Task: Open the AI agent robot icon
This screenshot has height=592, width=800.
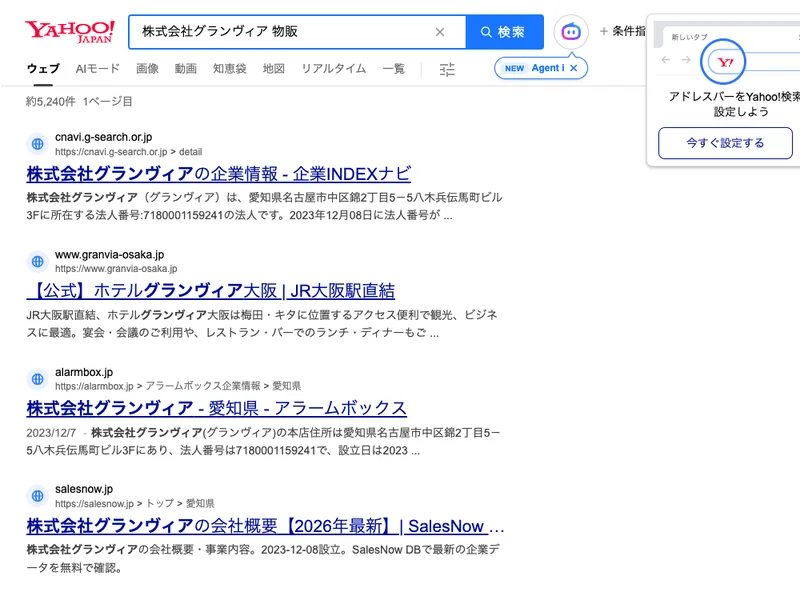Action: pyautogui.click(x=571, y=32)
